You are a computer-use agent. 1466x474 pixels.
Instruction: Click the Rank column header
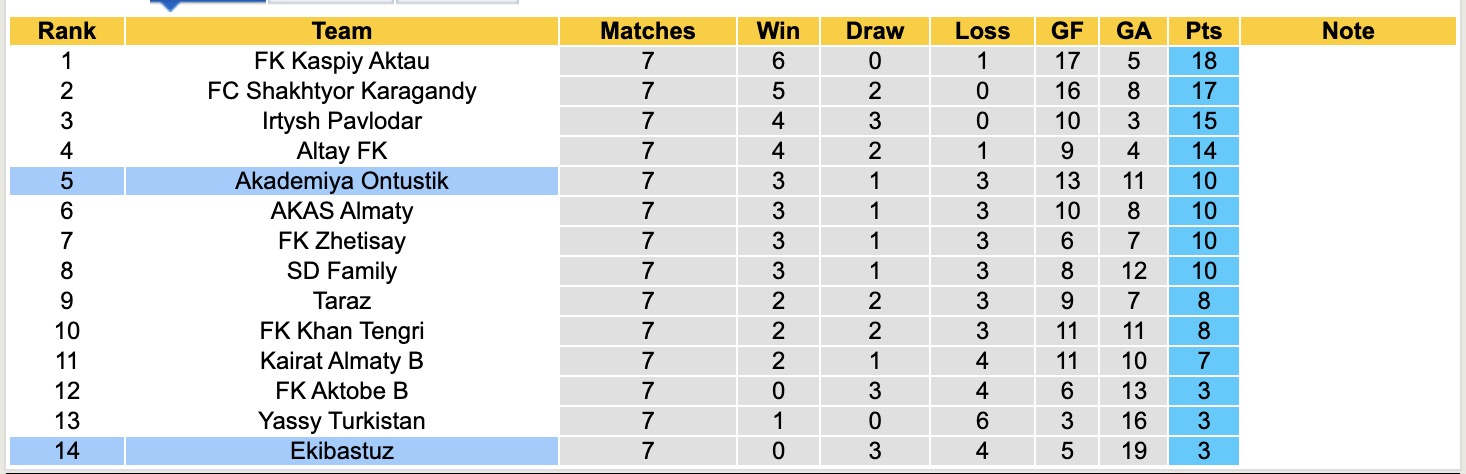click(66, 31)
